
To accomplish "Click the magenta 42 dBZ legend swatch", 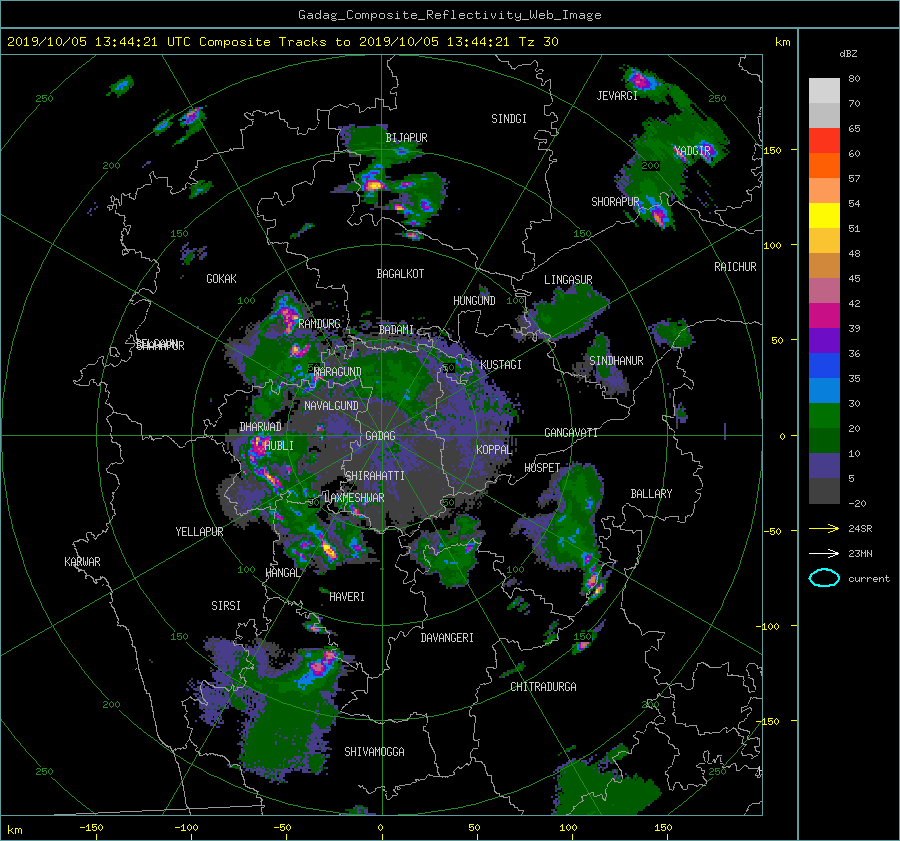I will coord(824,315).
